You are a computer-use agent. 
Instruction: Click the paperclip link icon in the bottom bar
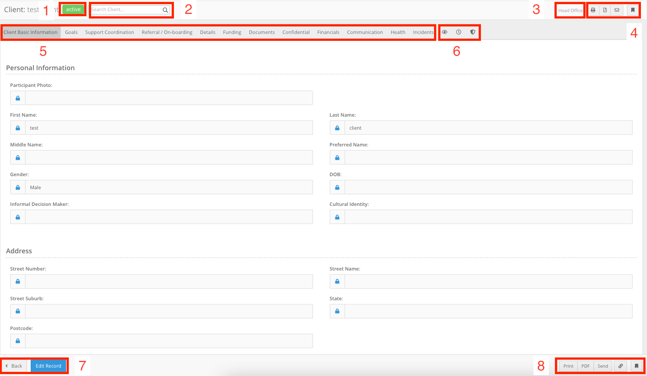(621, 366)
